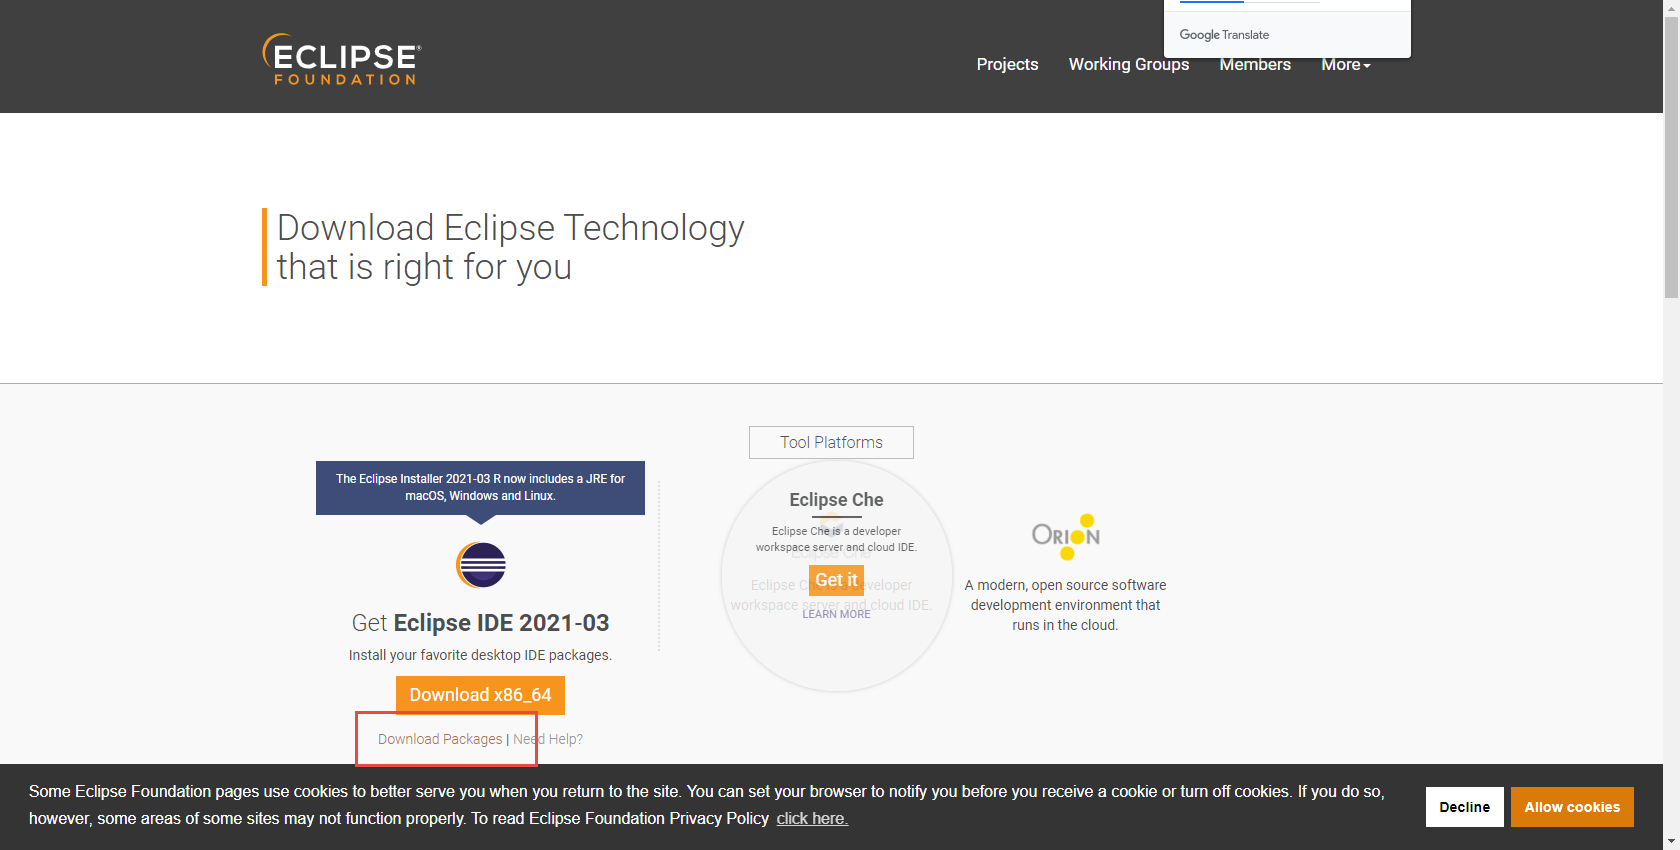Screen dimensions: 1680x850
Task: Click the Install your favorite desktop IDE text
Action: 480,655
